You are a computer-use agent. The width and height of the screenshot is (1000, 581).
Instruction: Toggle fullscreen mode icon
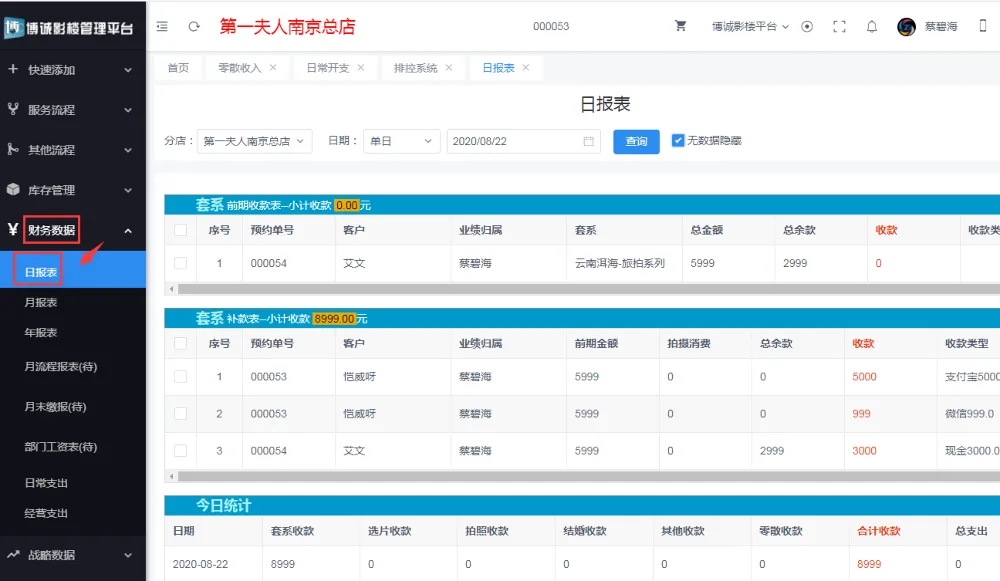[x=839, y=27]
